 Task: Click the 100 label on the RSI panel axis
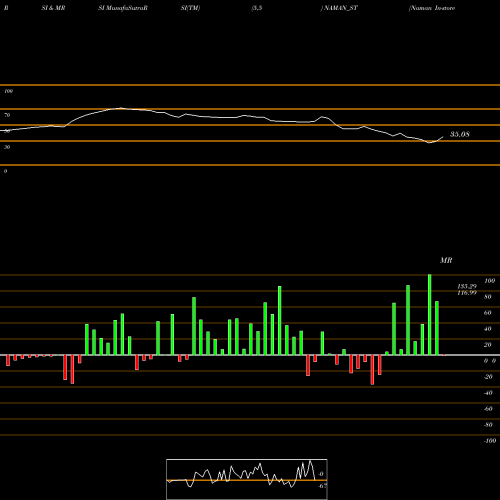pyautogui.click(x=8, y=91)
